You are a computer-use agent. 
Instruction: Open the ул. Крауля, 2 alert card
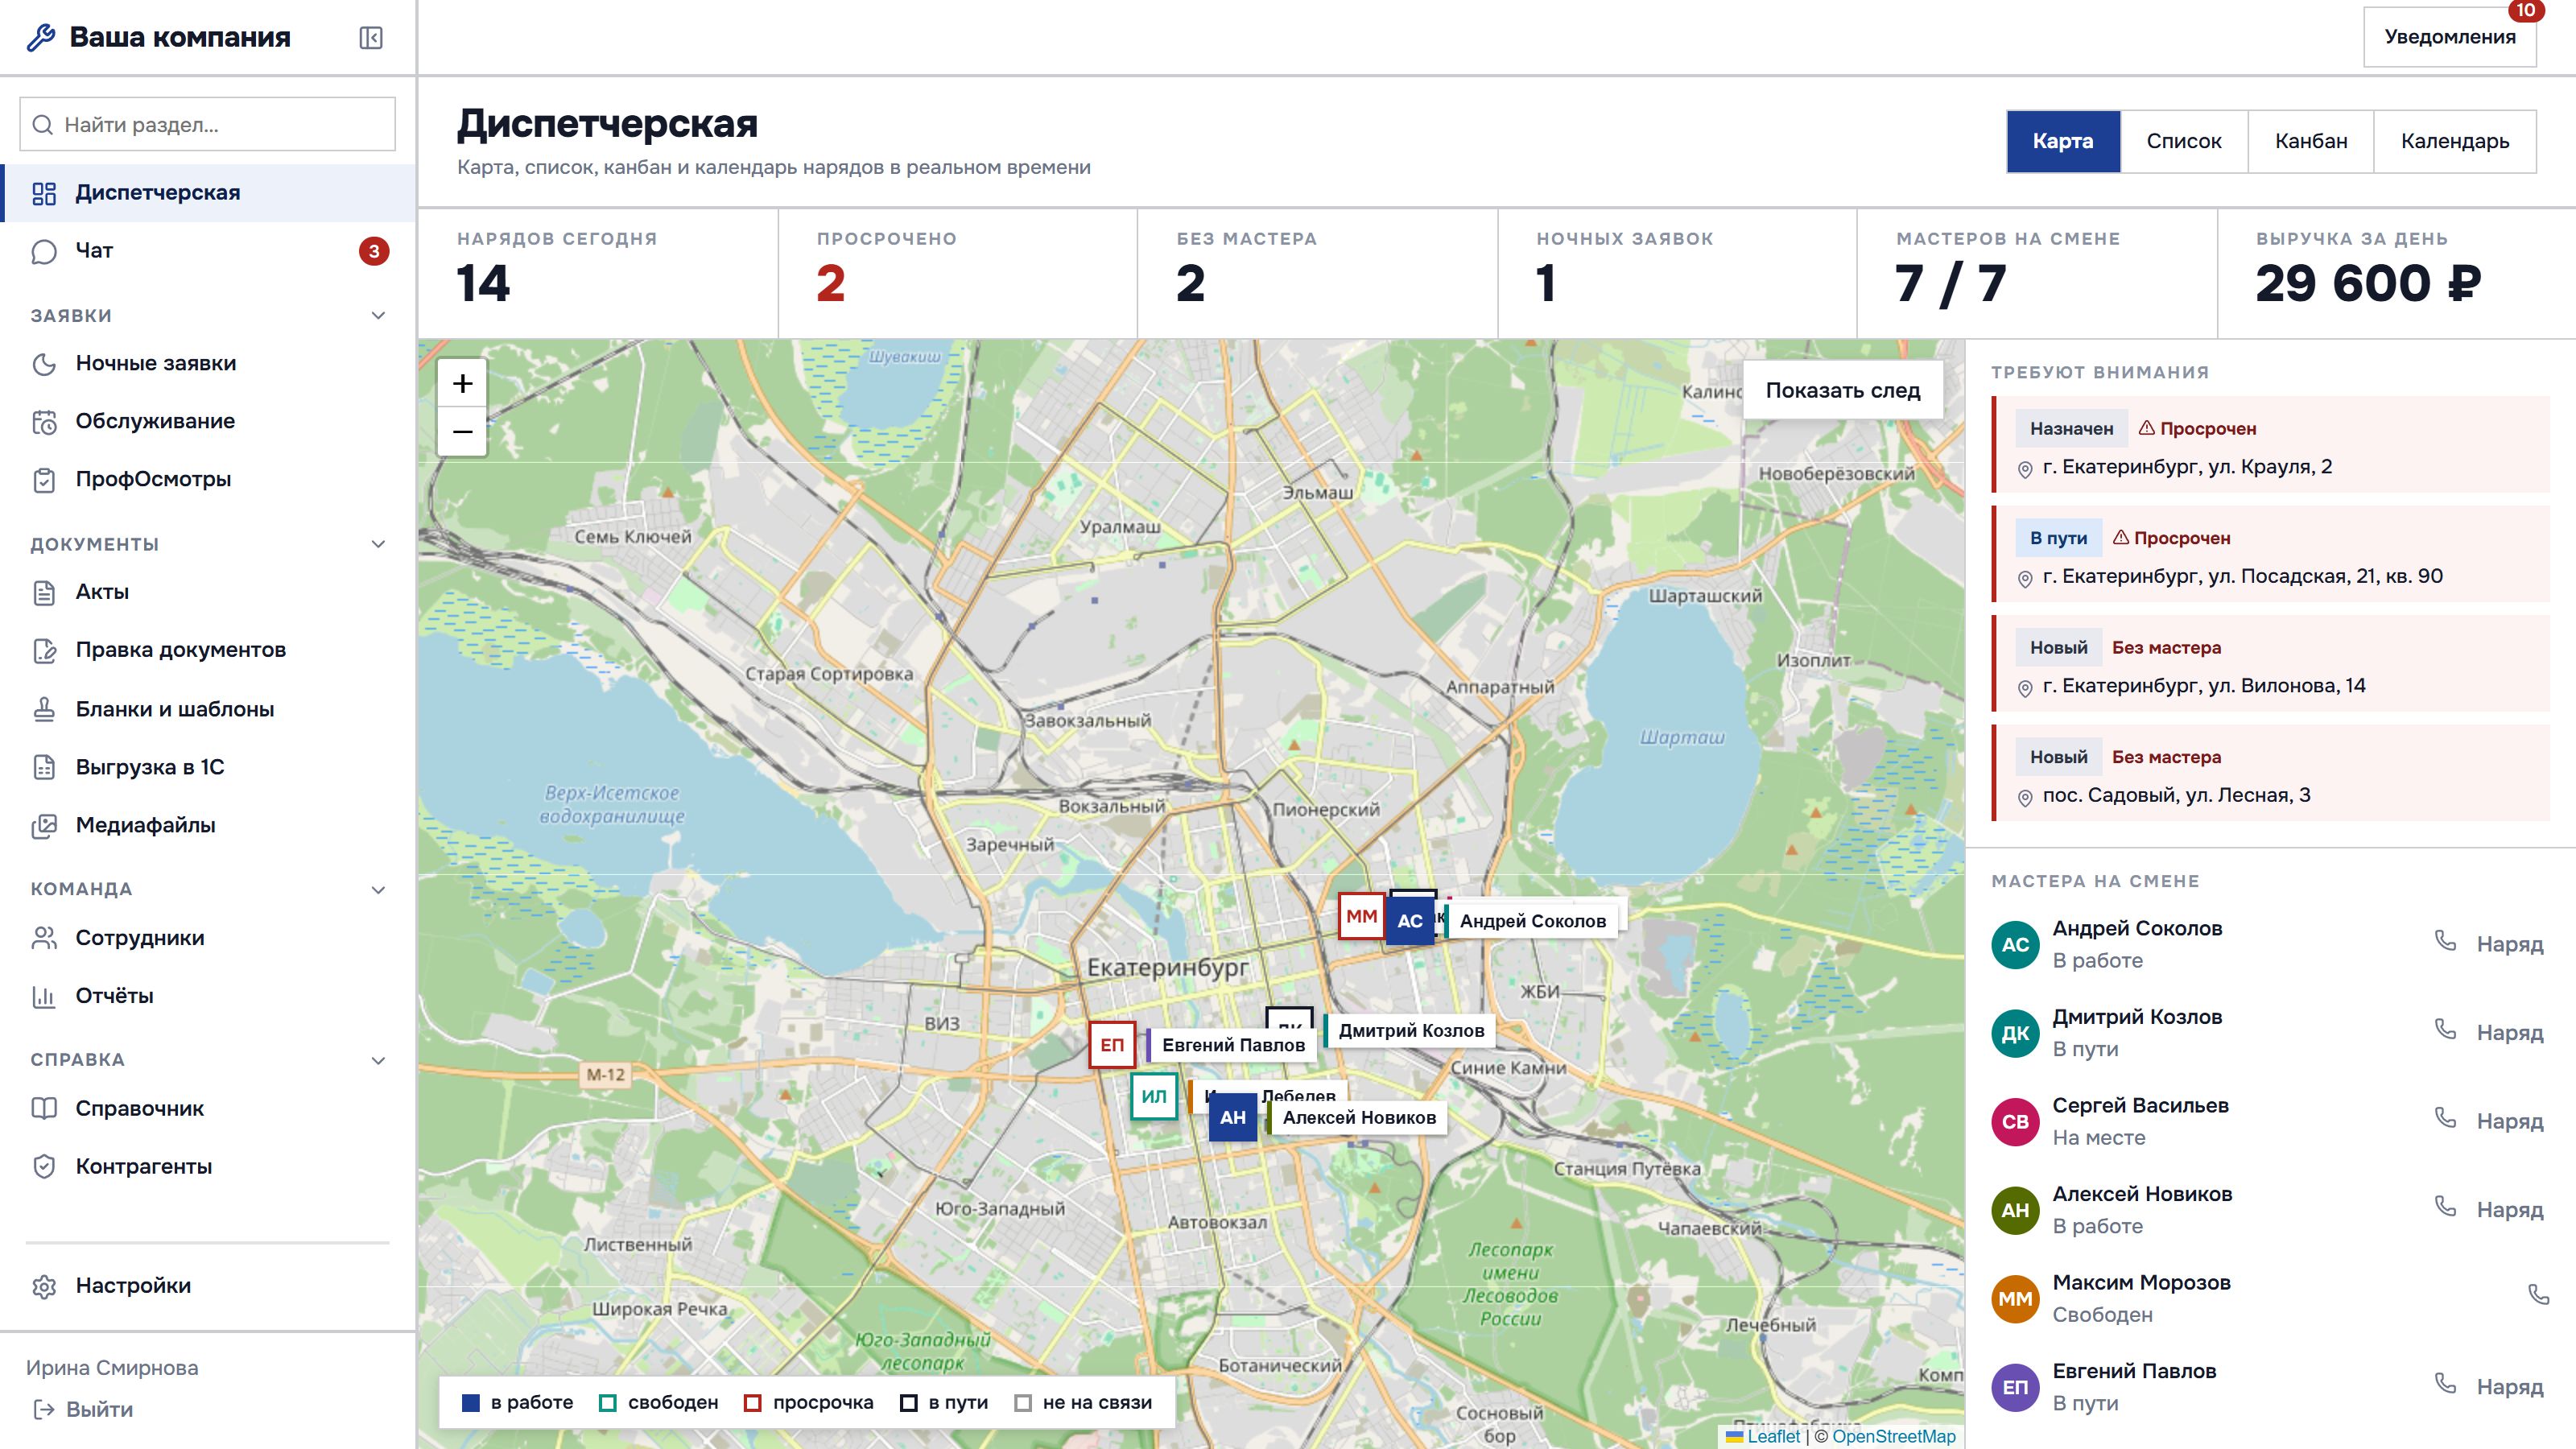click(x=2270, y=446)
